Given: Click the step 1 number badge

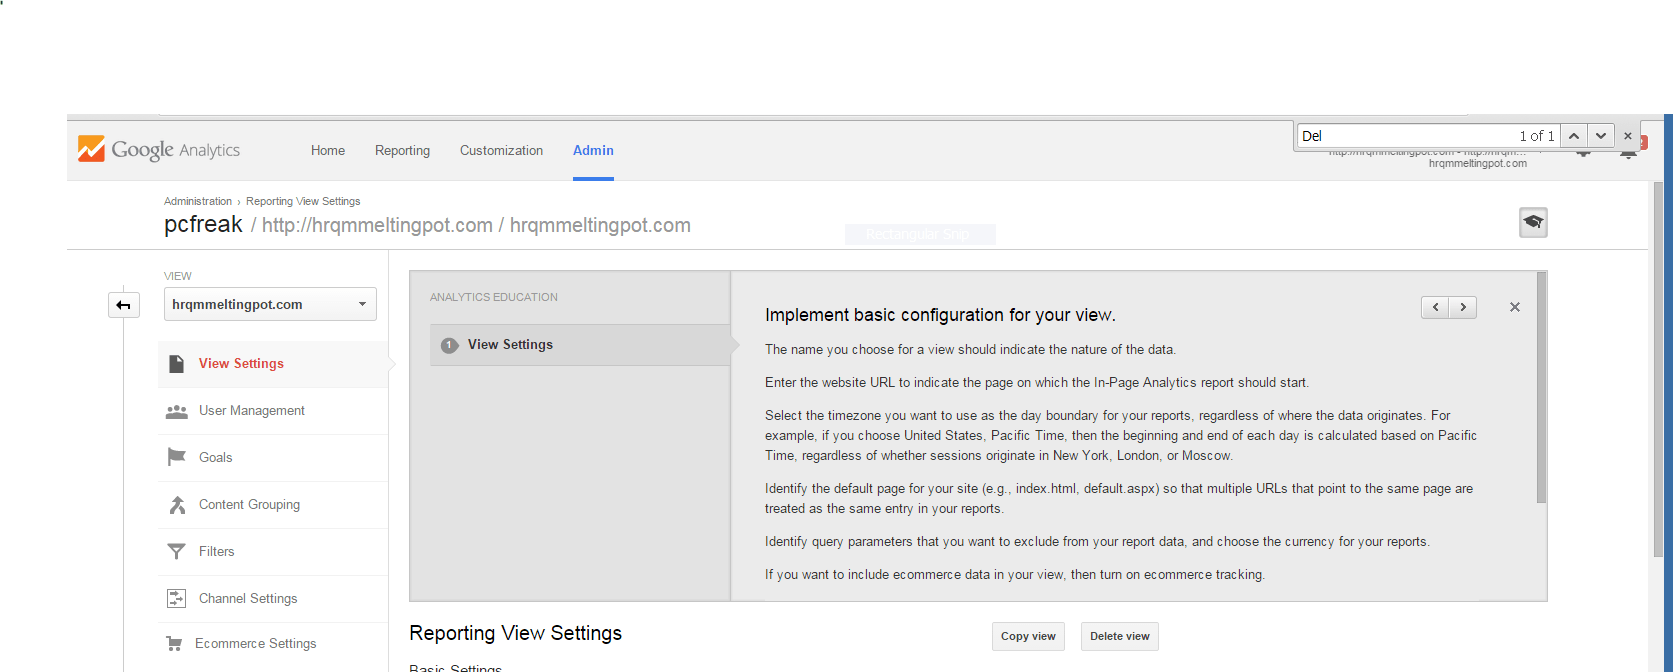Looking at the screenshot, I should 450,345.
